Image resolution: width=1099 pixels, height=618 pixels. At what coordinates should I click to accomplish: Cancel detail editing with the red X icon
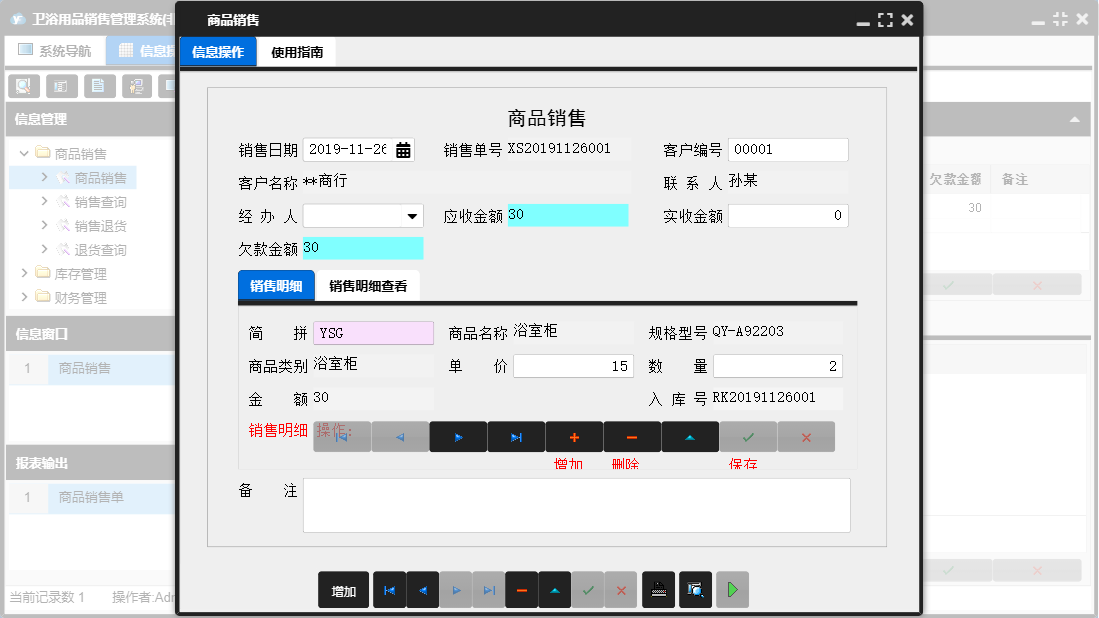click(x=806, y=436)
